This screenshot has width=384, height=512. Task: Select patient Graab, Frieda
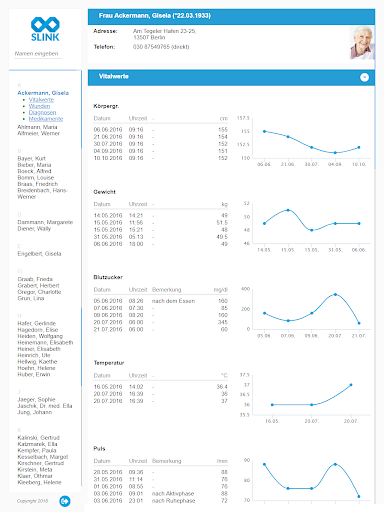coord(35,279)
